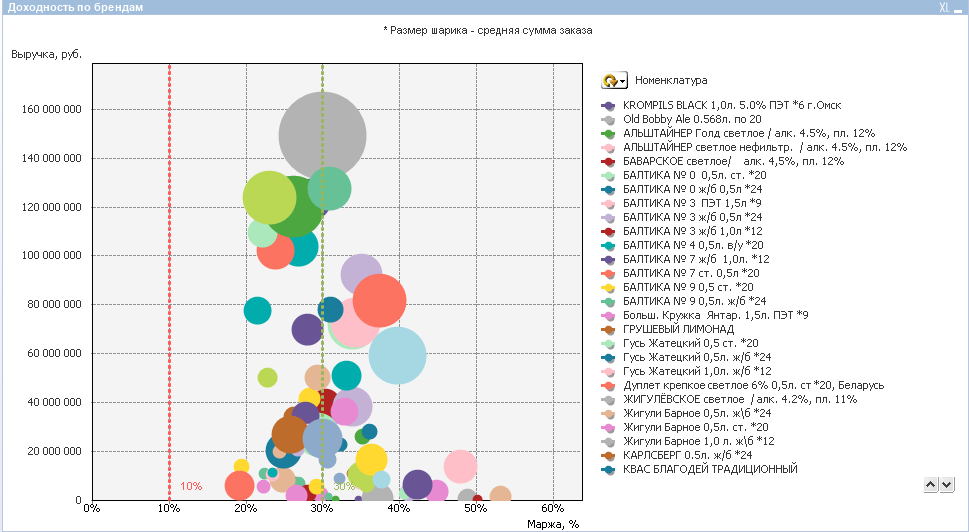Click the coral bubble near 80 000 000
Image resolution: width=969 pixels, height=532 pixels.
pos(379,300)
